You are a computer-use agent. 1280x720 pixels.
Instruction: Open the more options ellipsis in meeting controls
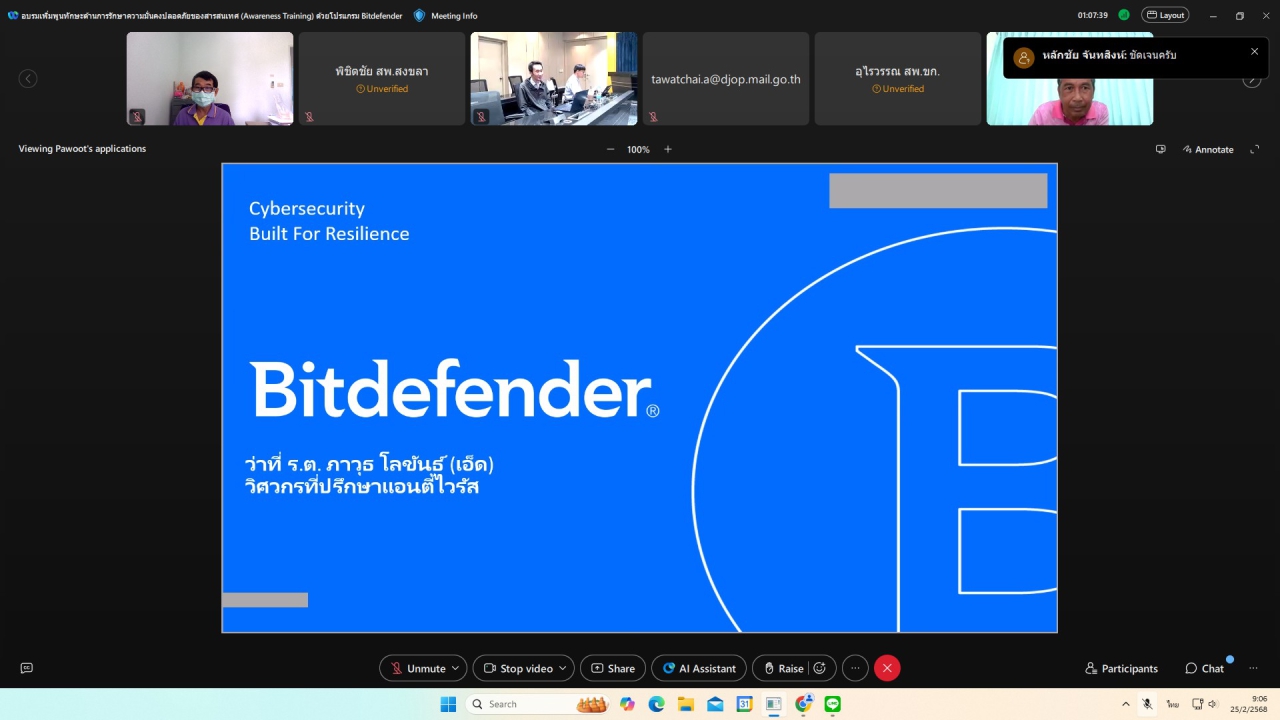(x=855, y=668)
